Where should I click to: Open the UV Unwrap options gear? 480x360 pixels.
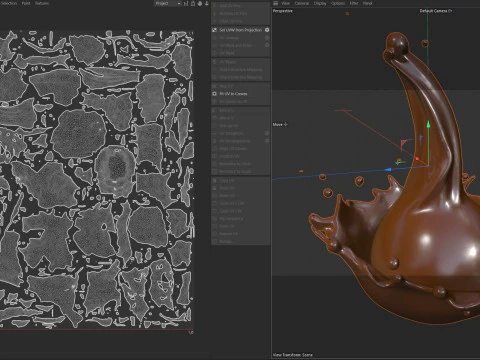pyautogui.click(x=267, y=38)
